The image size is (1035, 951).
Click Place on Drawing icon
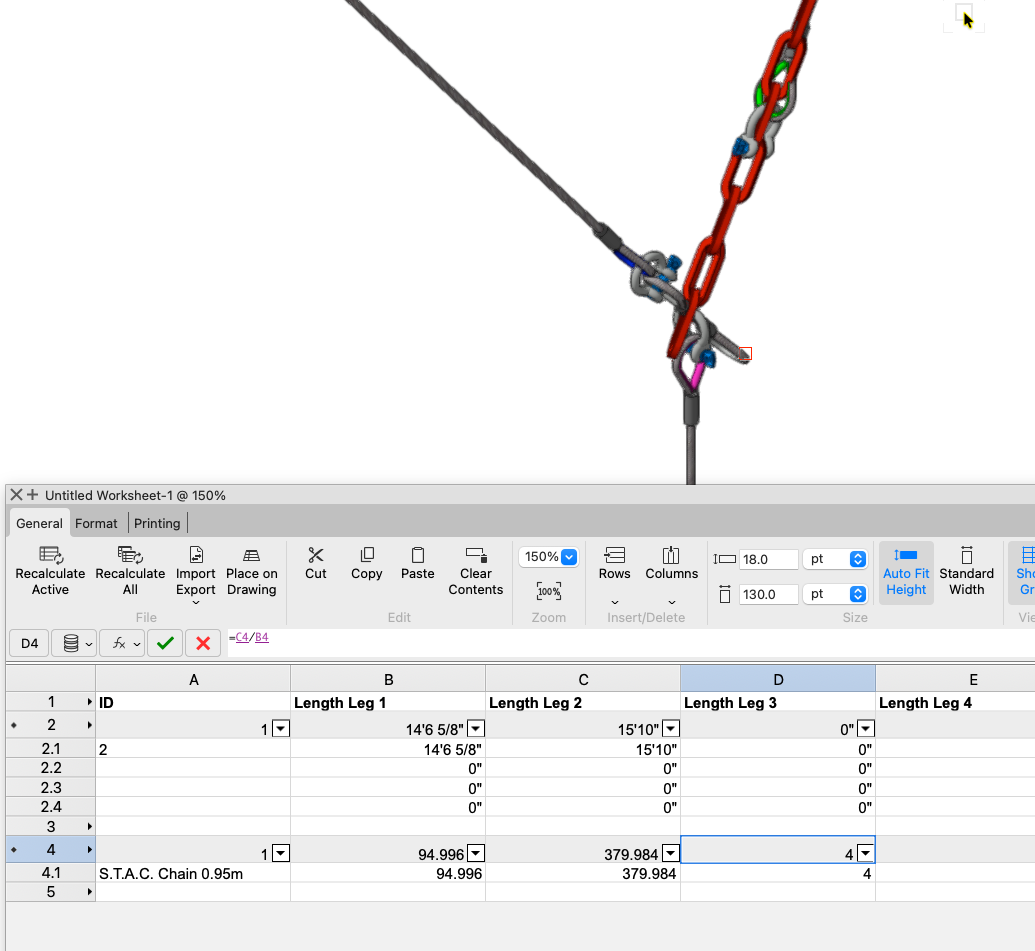251,555
